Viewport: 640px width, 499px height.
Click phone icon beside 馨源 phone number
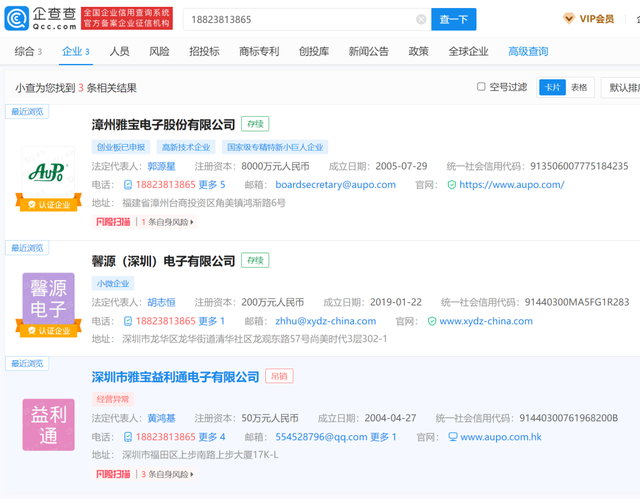coord(128,321)
